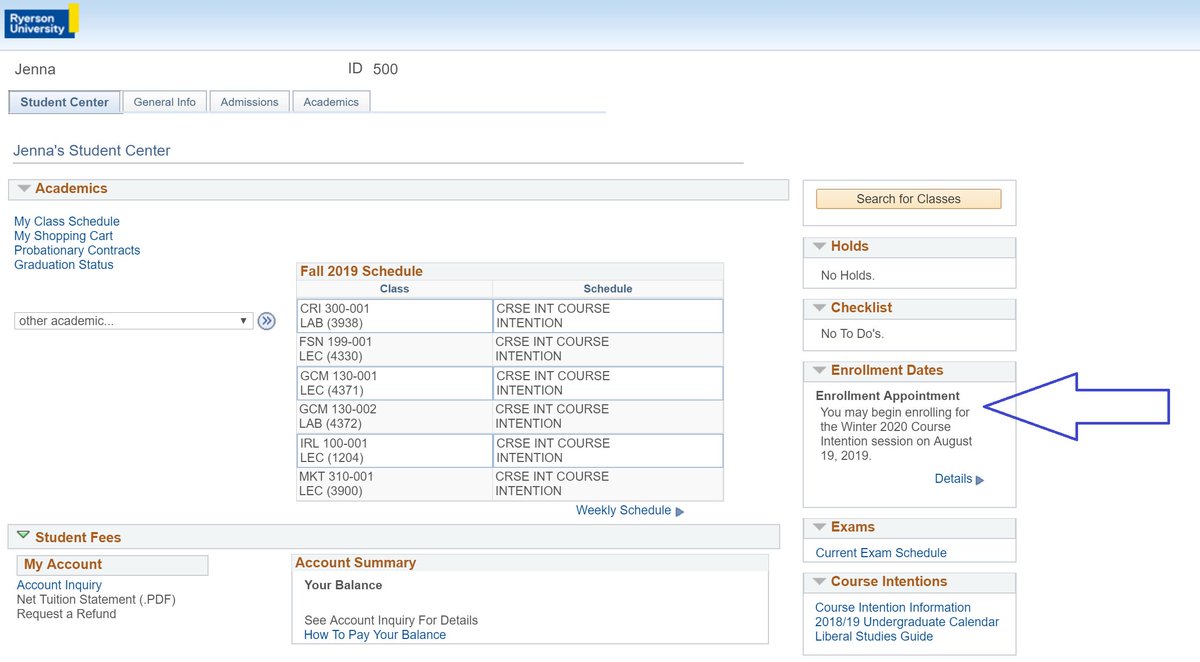The image size is (1200, 662).
Task: Click the Enrollment Appointment heading
Action: pyautogui.click(x=888, y=396)
